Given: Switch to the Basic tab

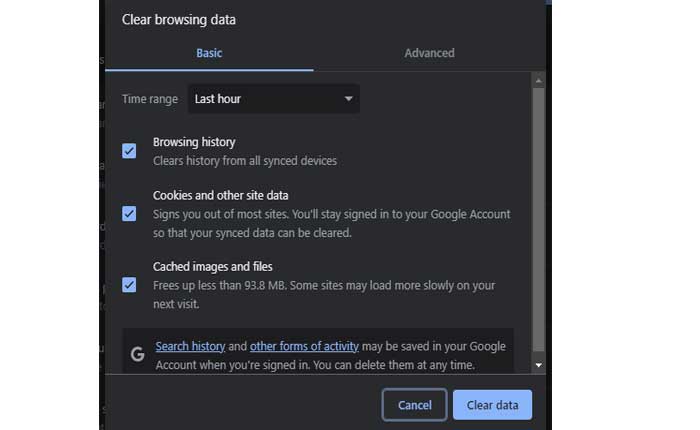Looking at the screenshot, I should tap(209, 53).
